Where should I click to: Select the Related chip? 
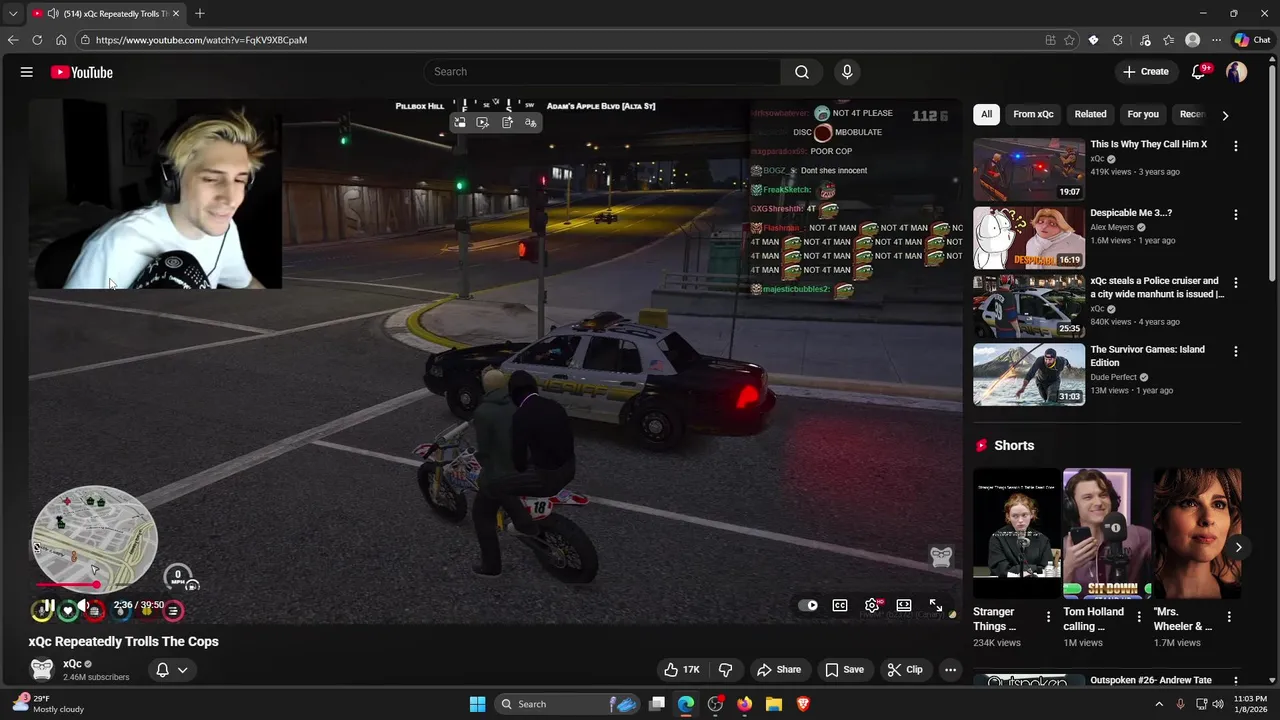click(x=1090, y=114)
